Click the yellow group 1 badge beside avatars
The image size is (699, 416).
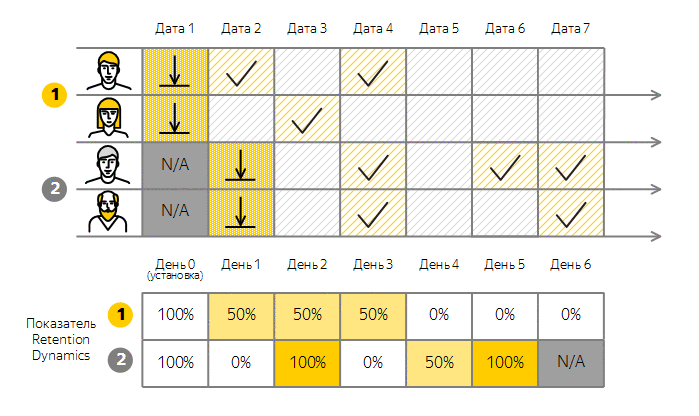pos(54,95)
